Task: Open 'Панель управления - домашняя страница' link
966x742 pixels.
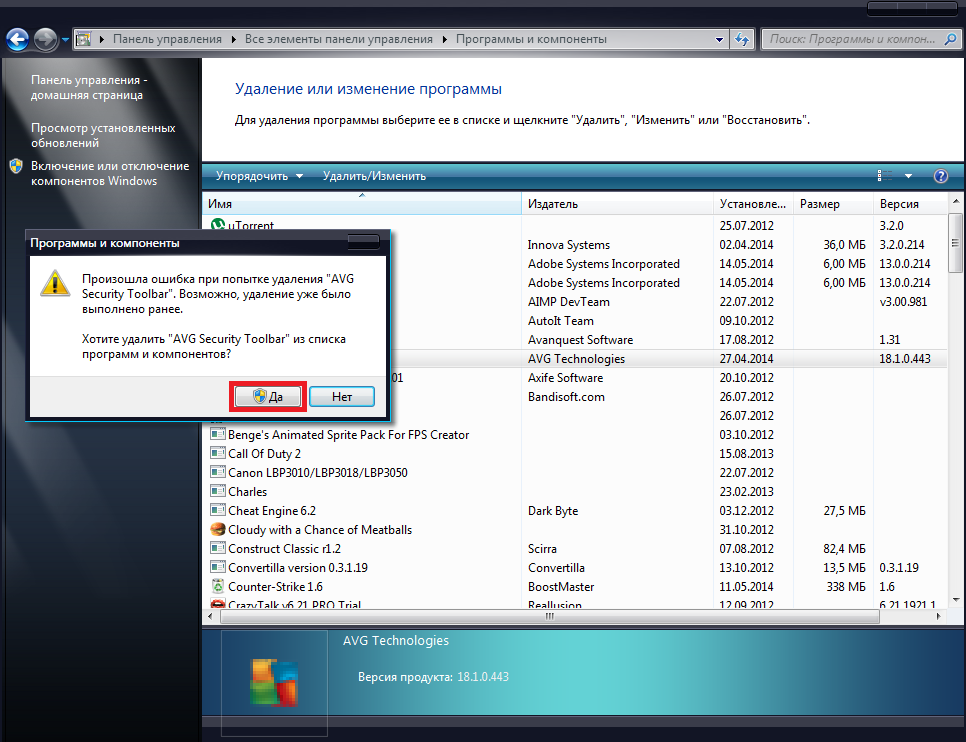Action: click(x=89, y=88)
